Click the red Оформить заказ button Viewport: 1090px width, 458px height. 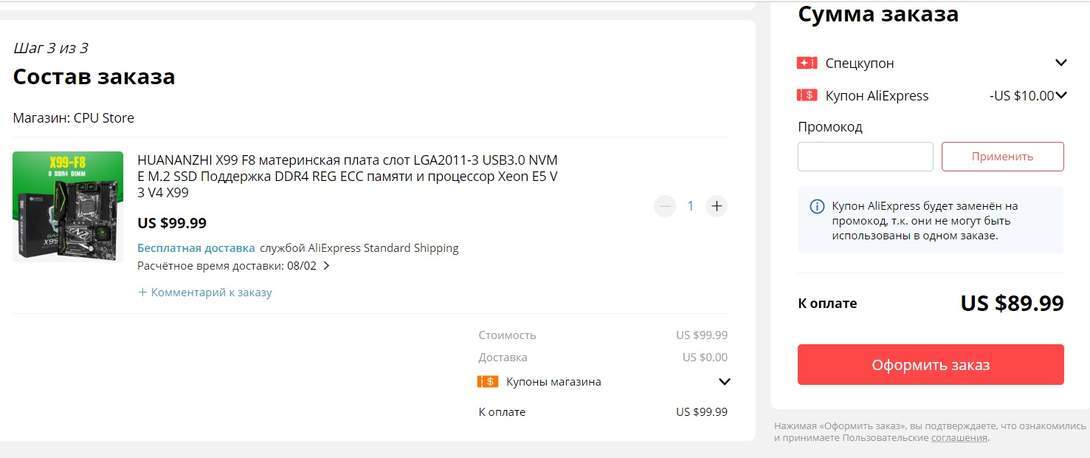tap(930, 364)
